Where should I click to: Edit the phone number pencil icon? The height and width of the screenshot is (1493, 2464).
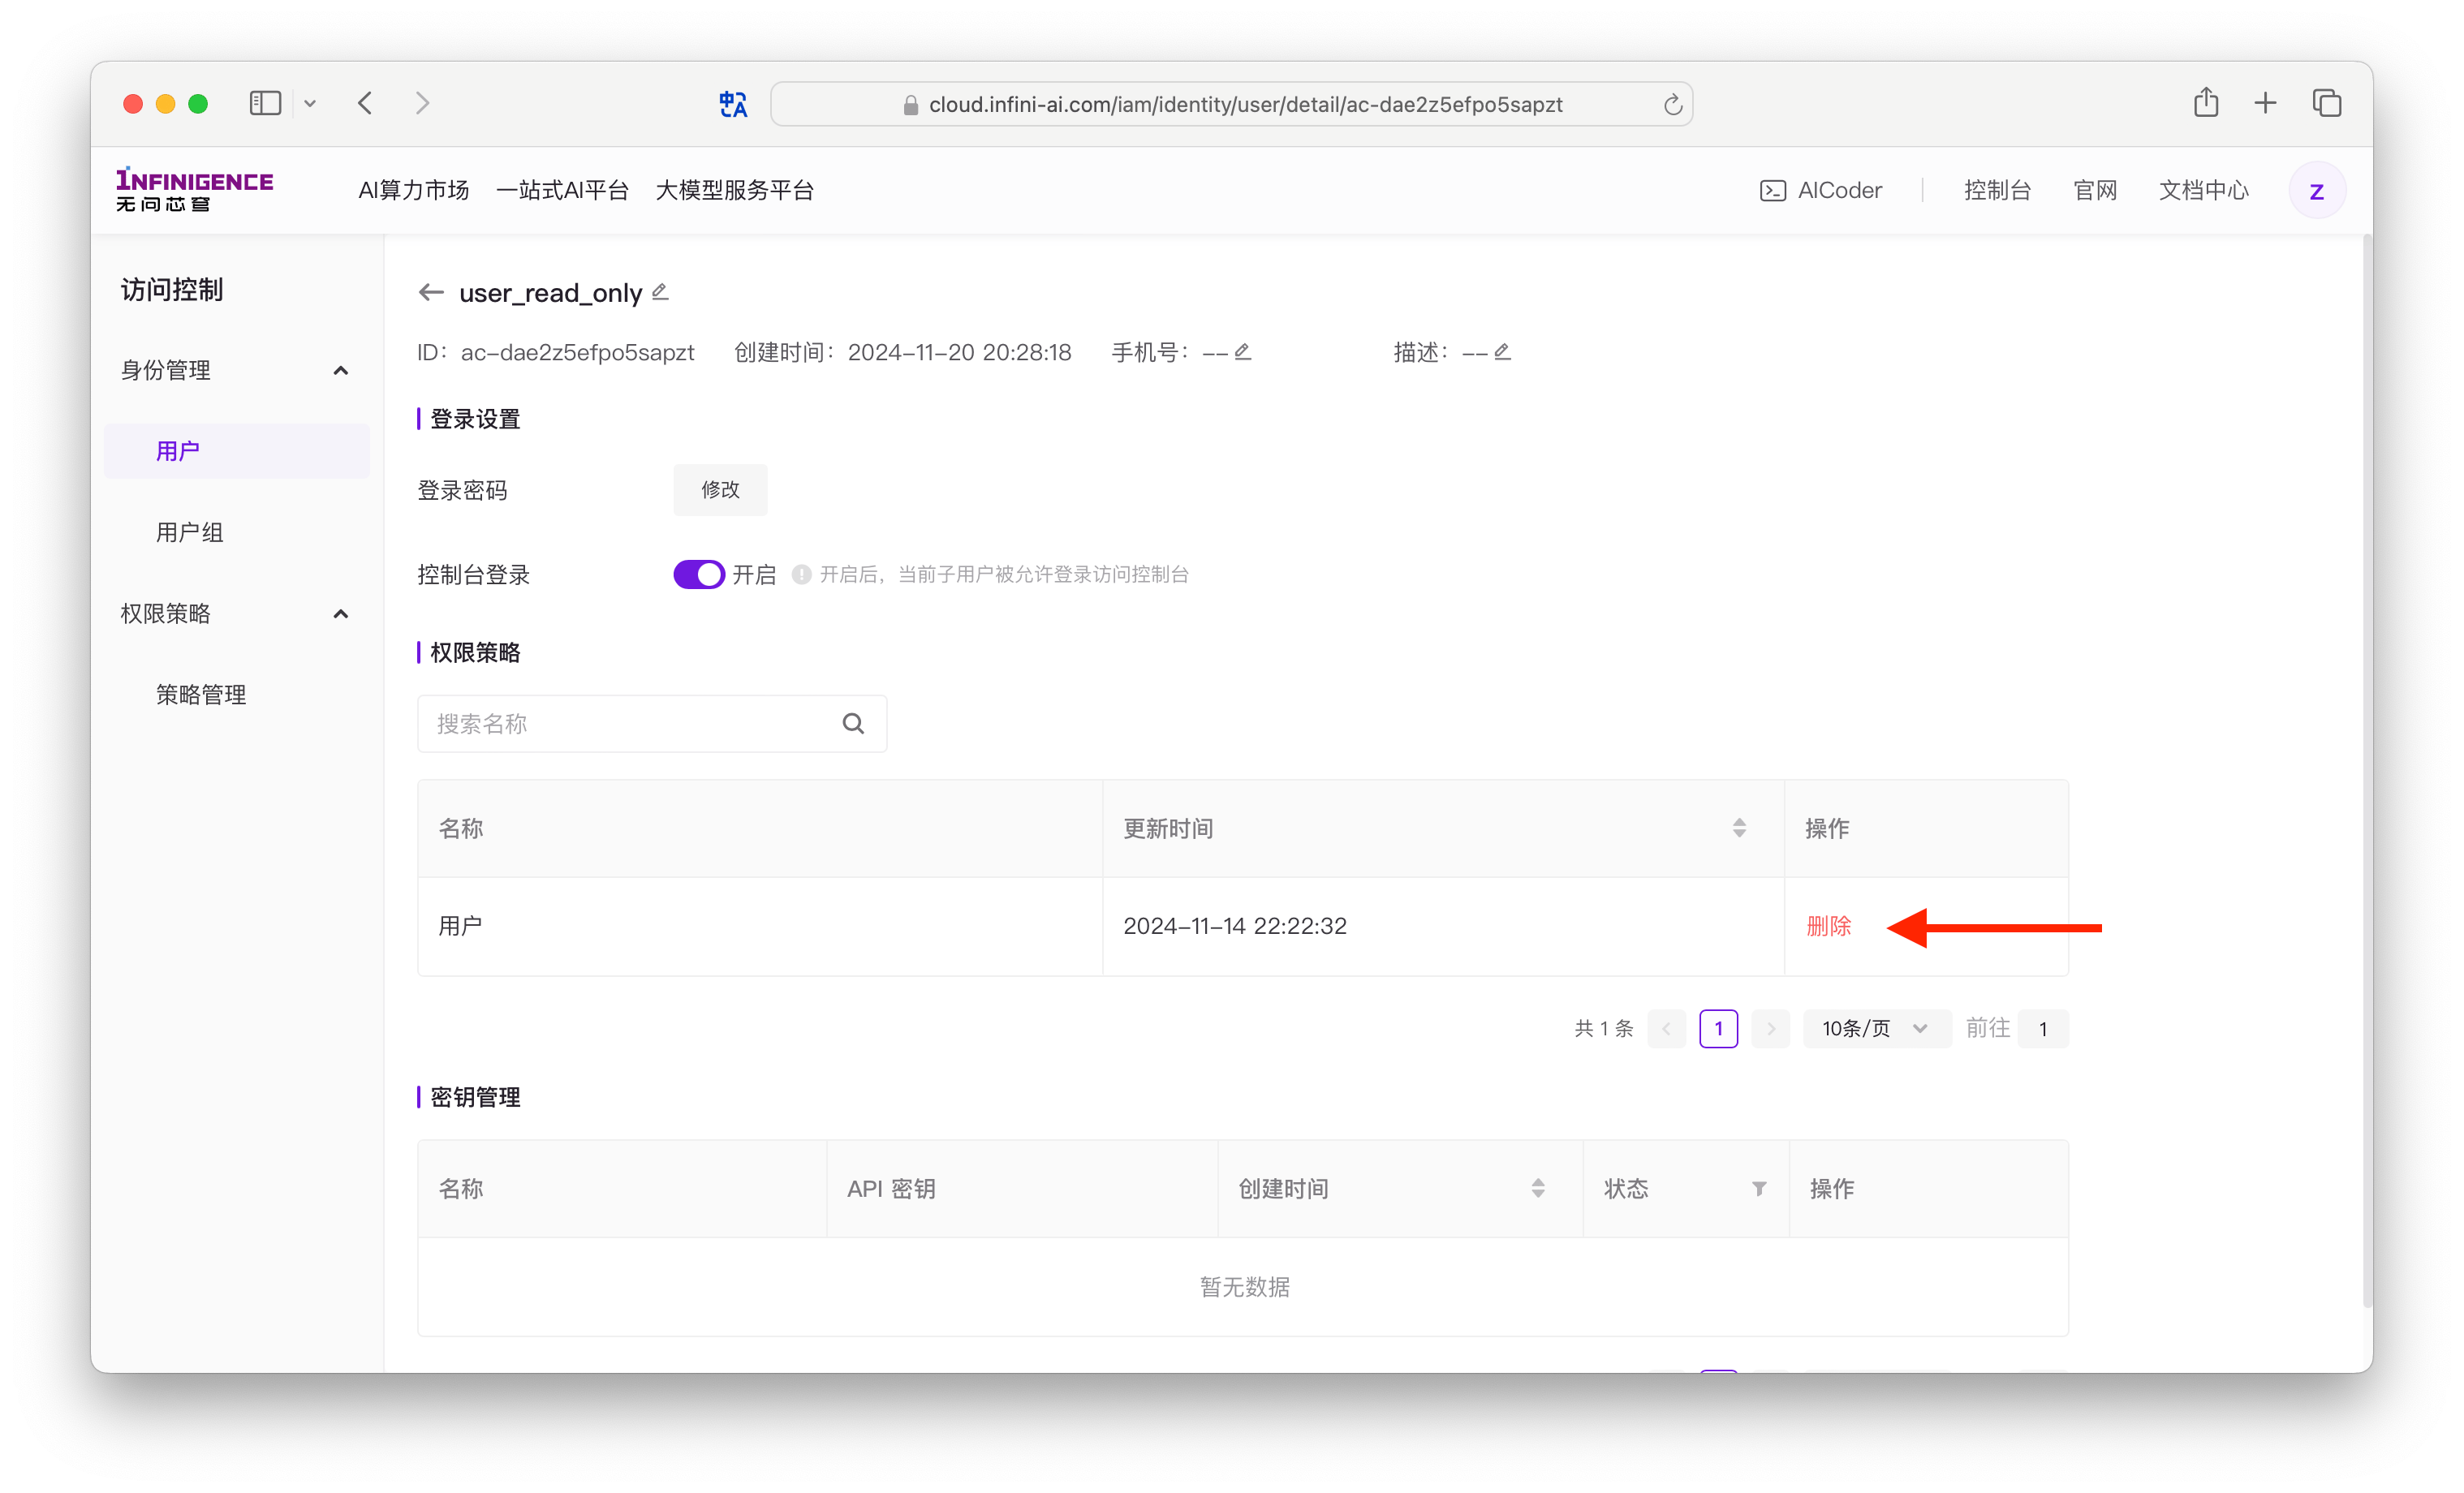1242,351
